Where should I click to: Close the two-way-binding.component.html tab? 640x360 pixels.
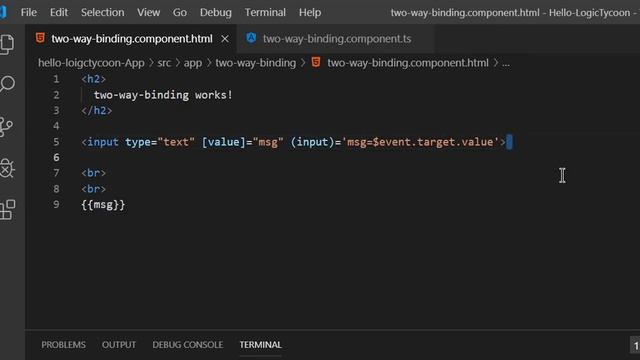[x=224, y=39]
